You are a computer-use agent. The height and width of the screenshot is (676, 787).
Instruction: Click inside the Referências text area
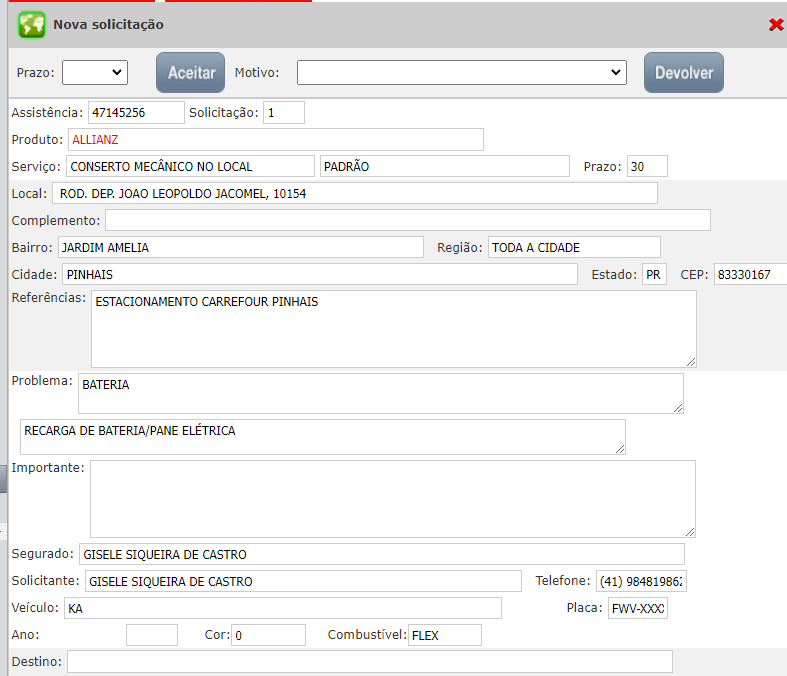pyautogui.click(x=392, y=329)
